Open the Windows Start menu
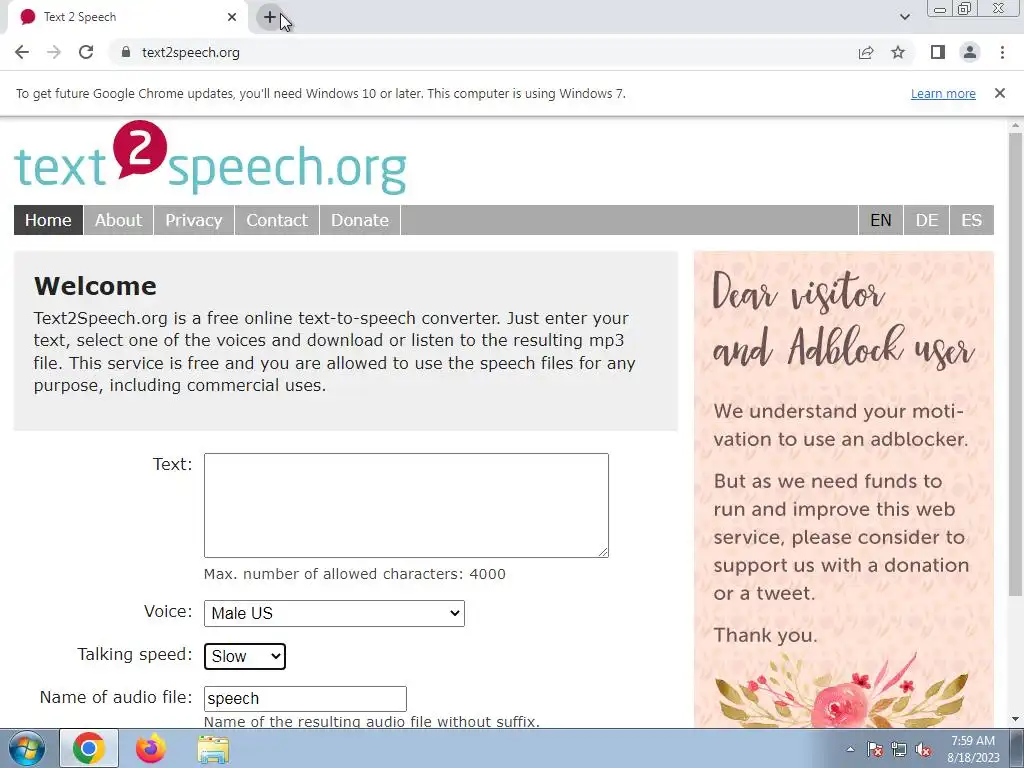 click(26, 748)
